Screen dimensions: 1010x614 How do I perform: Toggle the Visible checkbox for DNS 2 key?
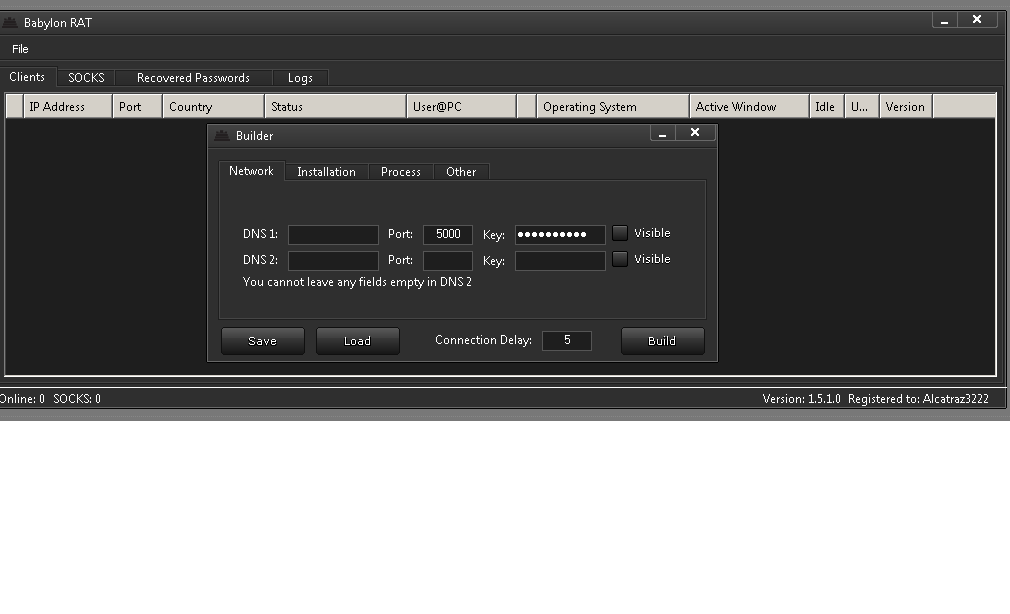point(620,259)
